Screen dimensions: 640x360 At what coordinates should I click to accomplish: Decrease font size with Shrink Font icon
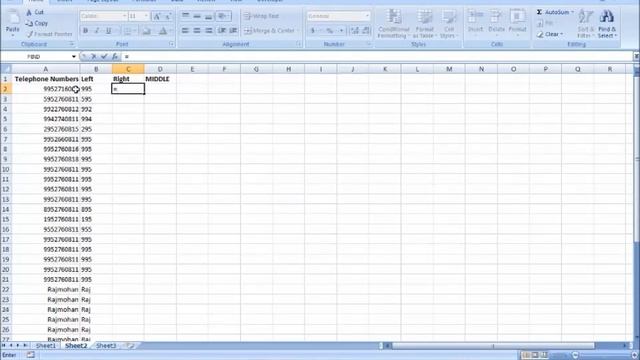tap(168, 16)
